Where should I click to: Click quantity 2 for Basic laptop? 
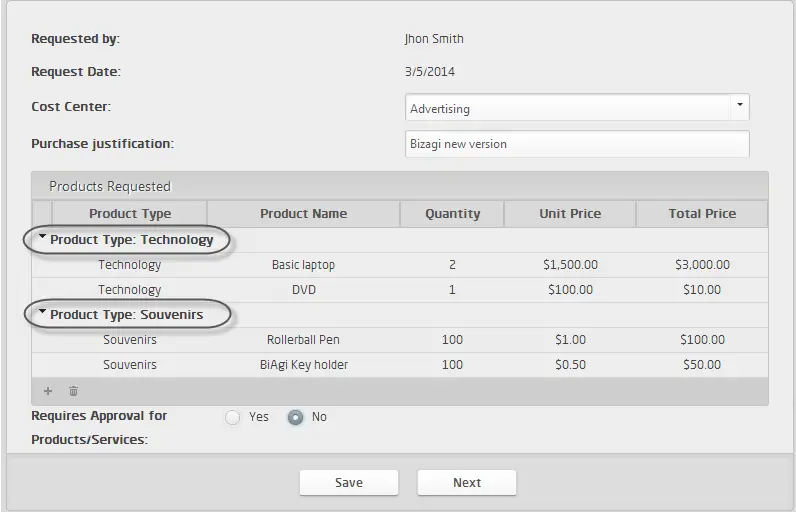(452, 265)
